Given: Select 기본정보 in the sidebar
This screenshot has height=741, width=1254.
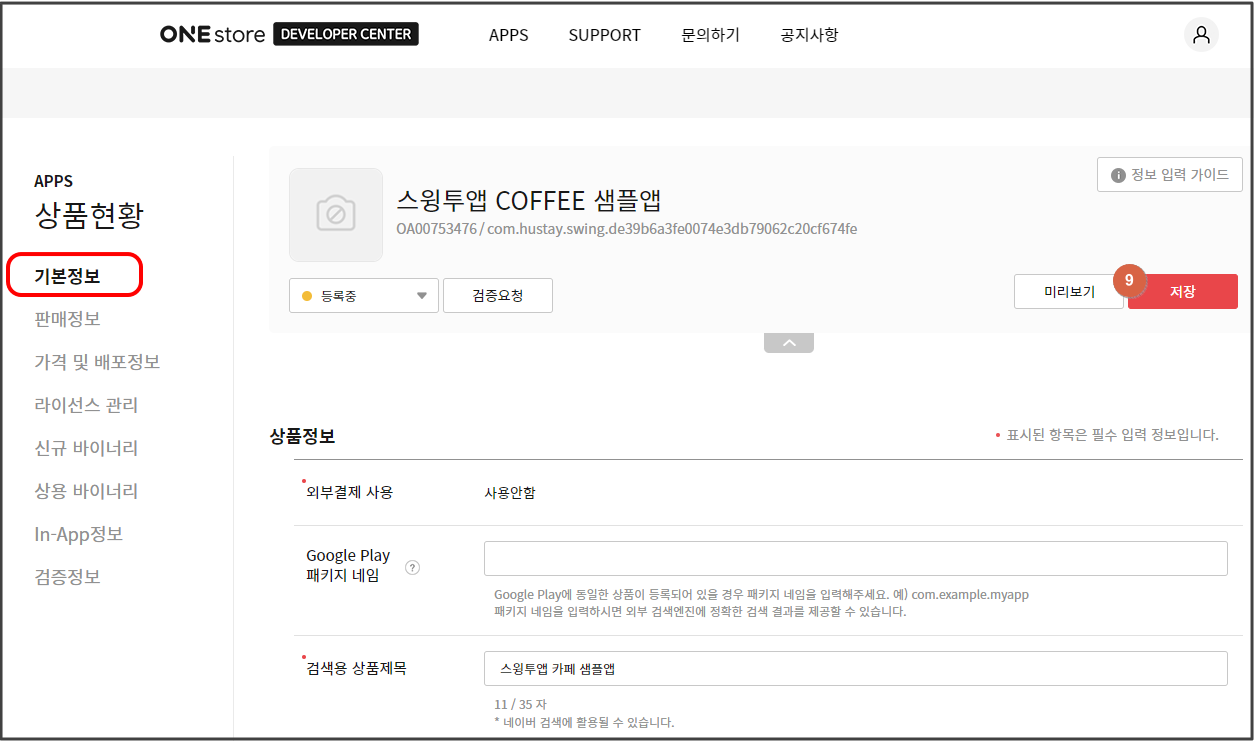Looking at the screenshot, I should point(68,276).
